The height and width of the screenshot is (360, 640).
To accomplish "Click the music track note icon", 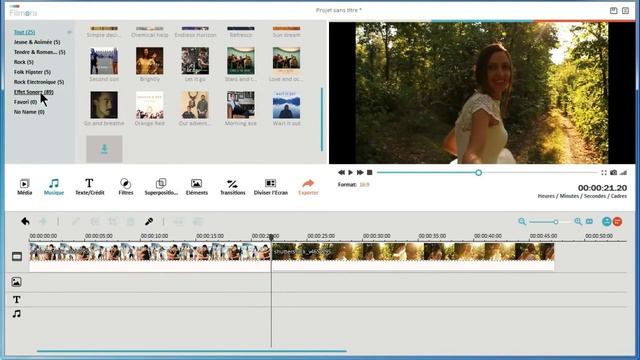I will click(16, 314).
